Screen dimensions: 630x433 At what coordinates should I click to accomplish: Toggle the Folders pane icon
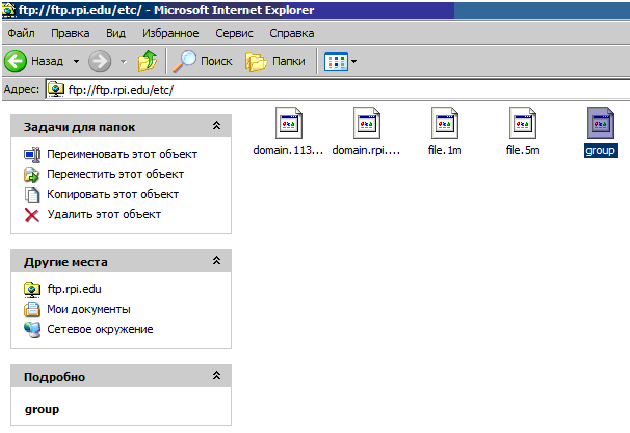point(256,61)
